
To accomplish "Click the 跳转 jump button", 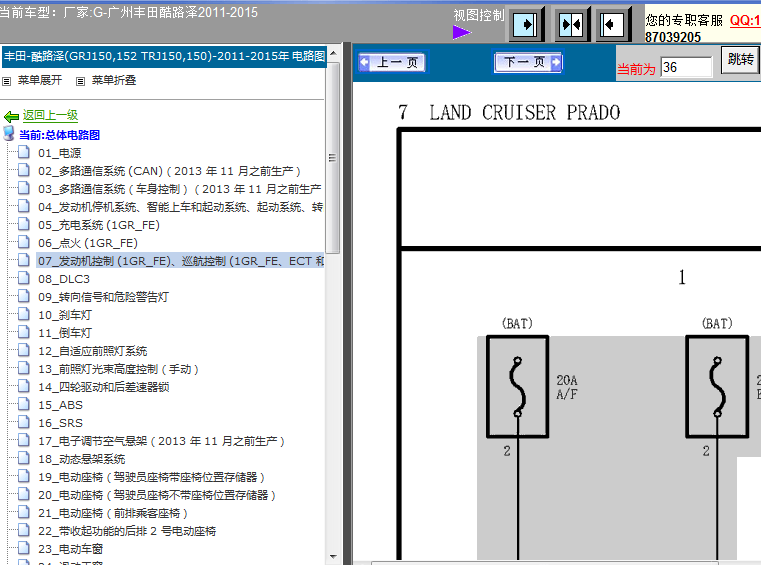I will coord(740,60).
